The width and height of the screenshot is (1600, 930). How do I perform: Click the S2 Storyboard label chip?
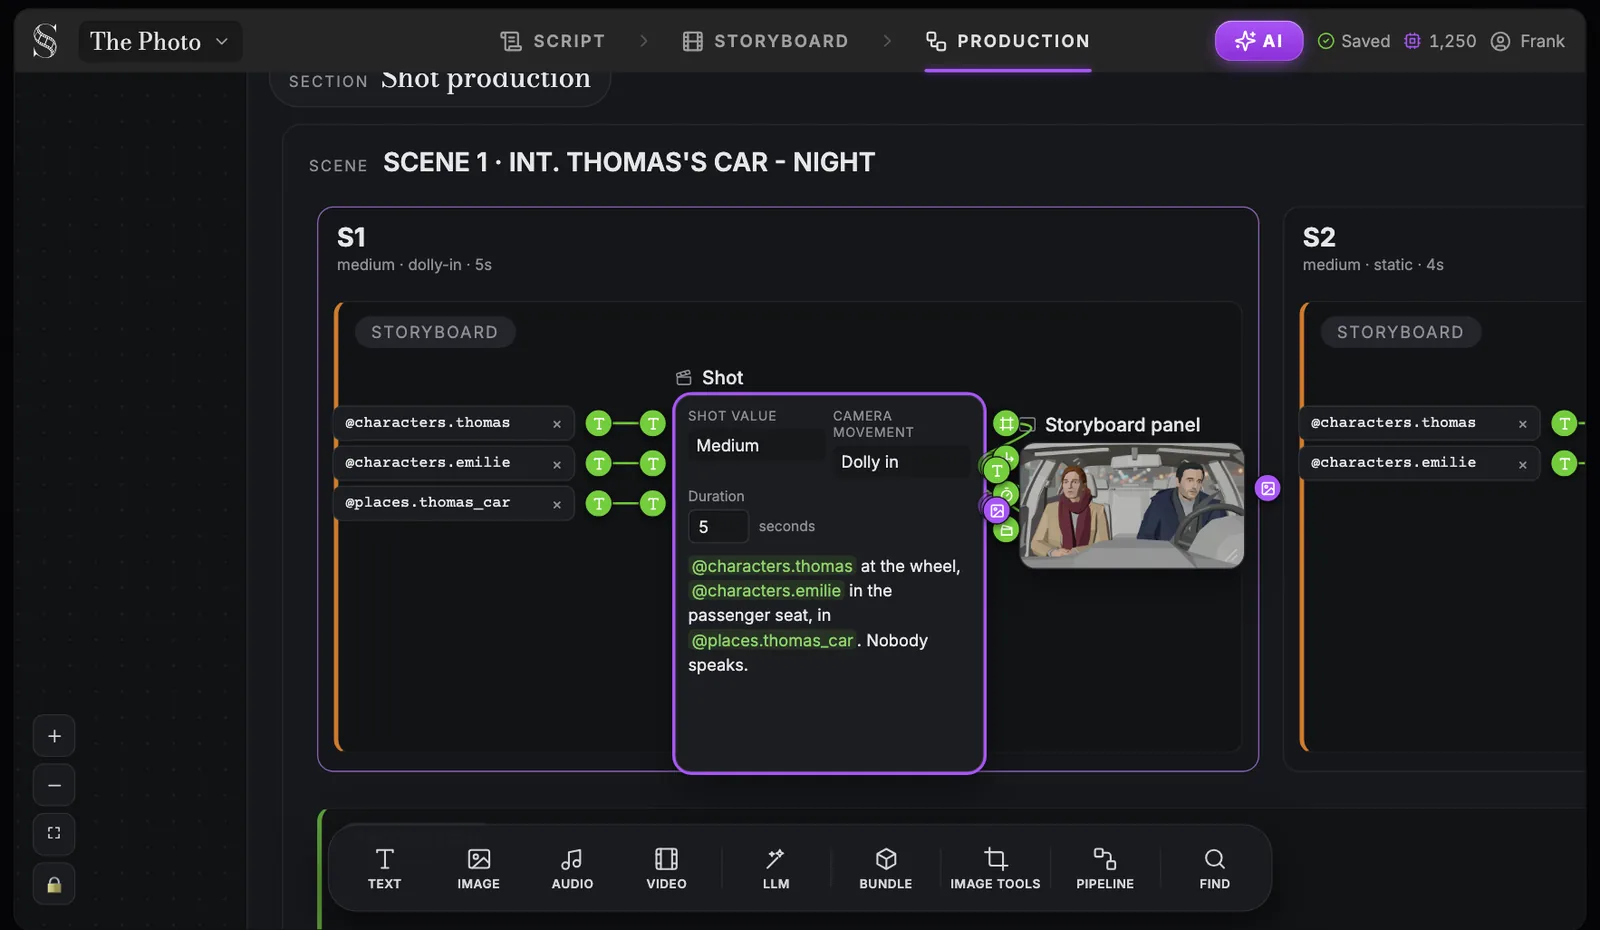click(x=1400, y=332)
